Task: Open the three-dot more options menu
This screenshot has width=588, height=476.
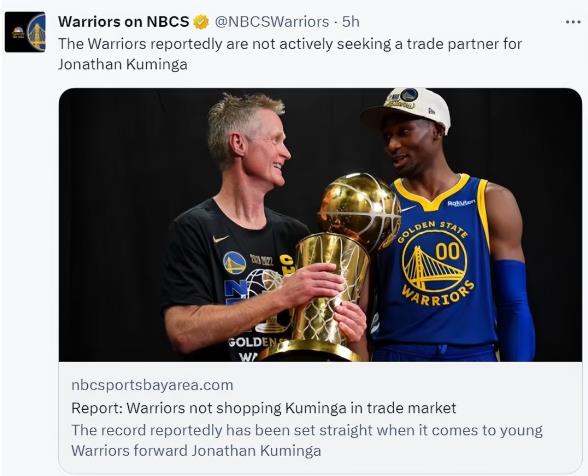Action: pos(573,22)
